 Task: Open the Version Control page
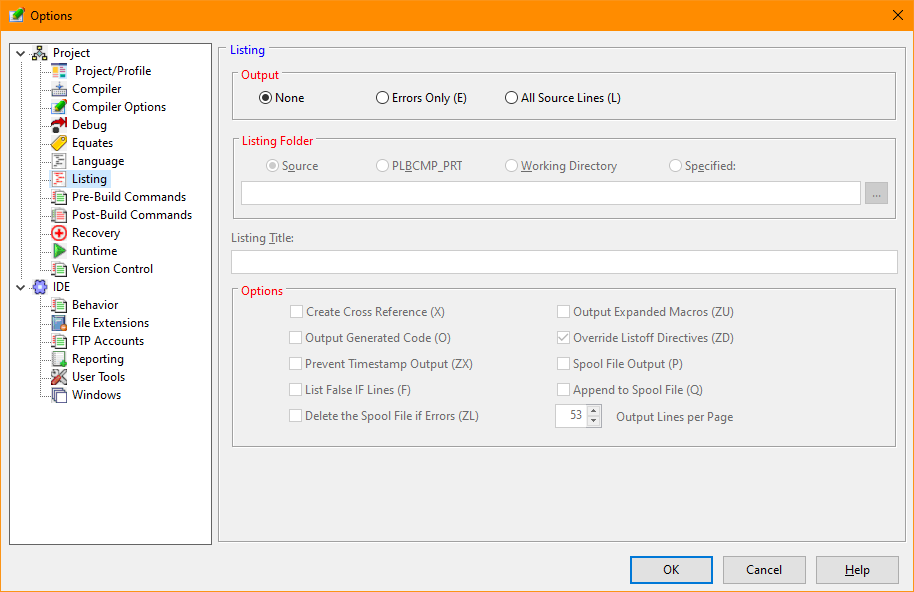click(112, 269)
